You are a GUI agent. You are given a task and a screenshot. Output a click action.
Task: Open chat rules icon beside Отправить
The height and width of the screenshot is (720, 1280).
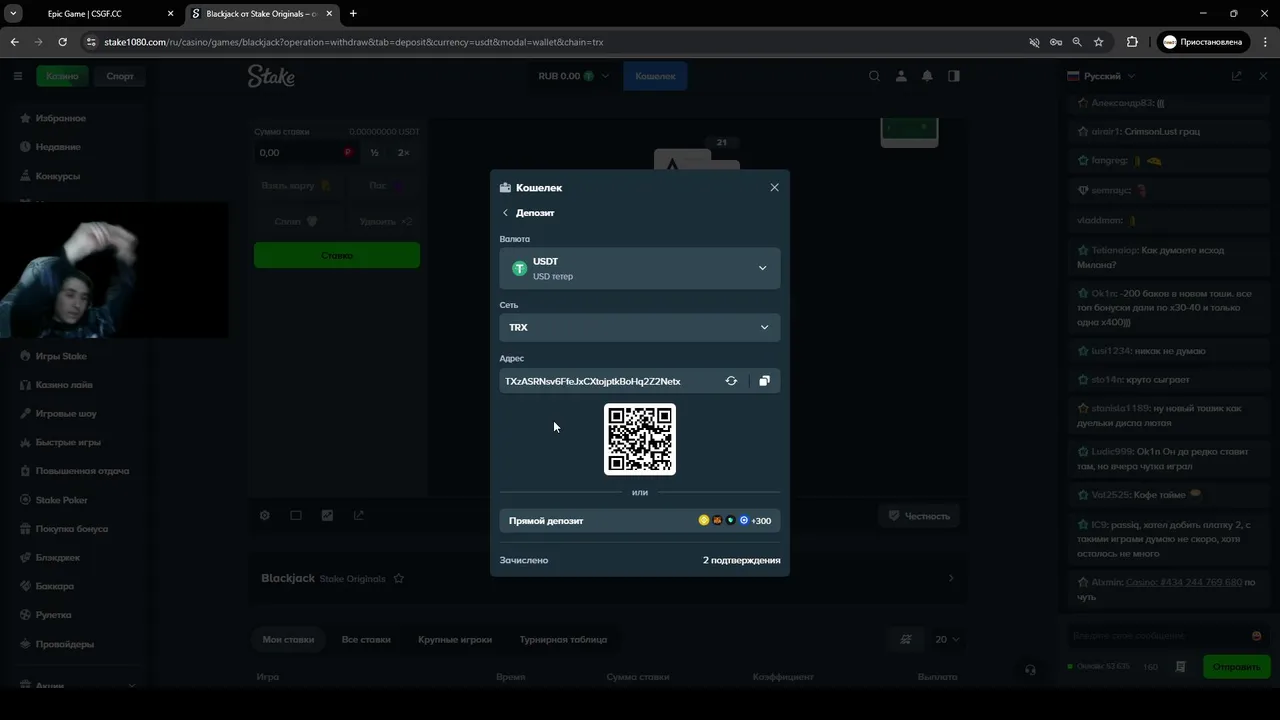(x=1181, y=666)
